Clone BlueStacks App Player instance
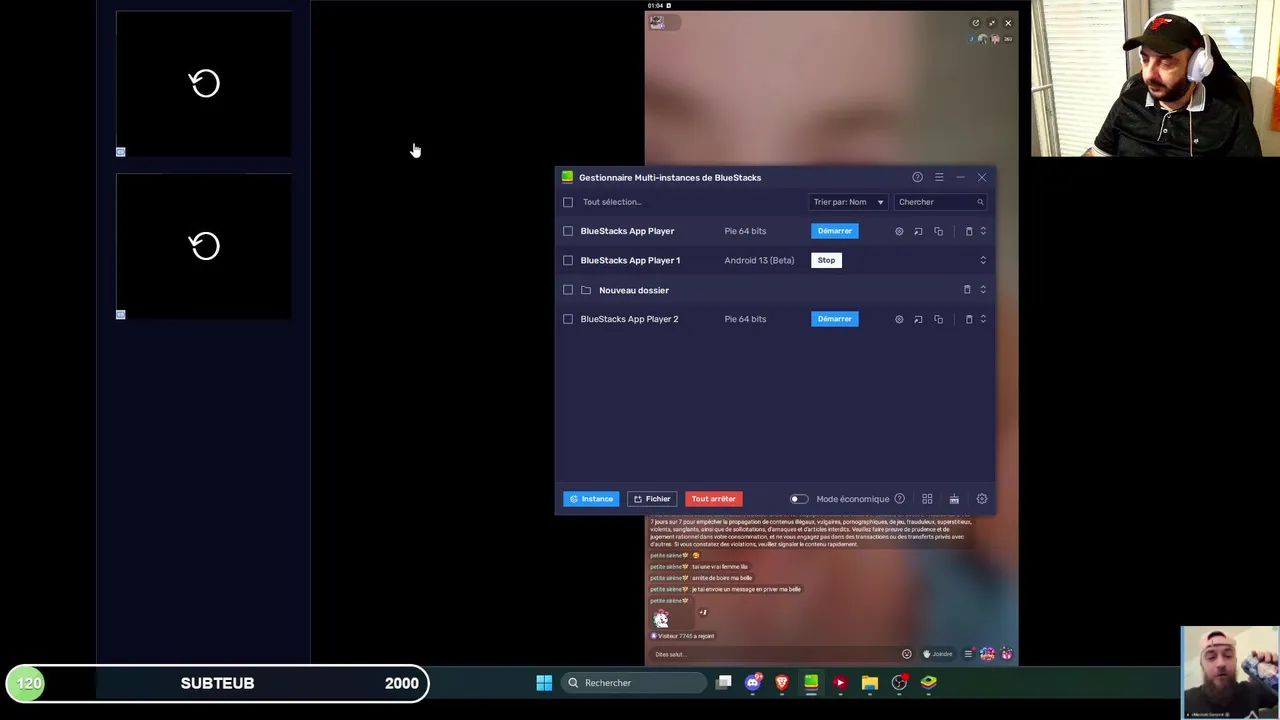 pos(938,231)
